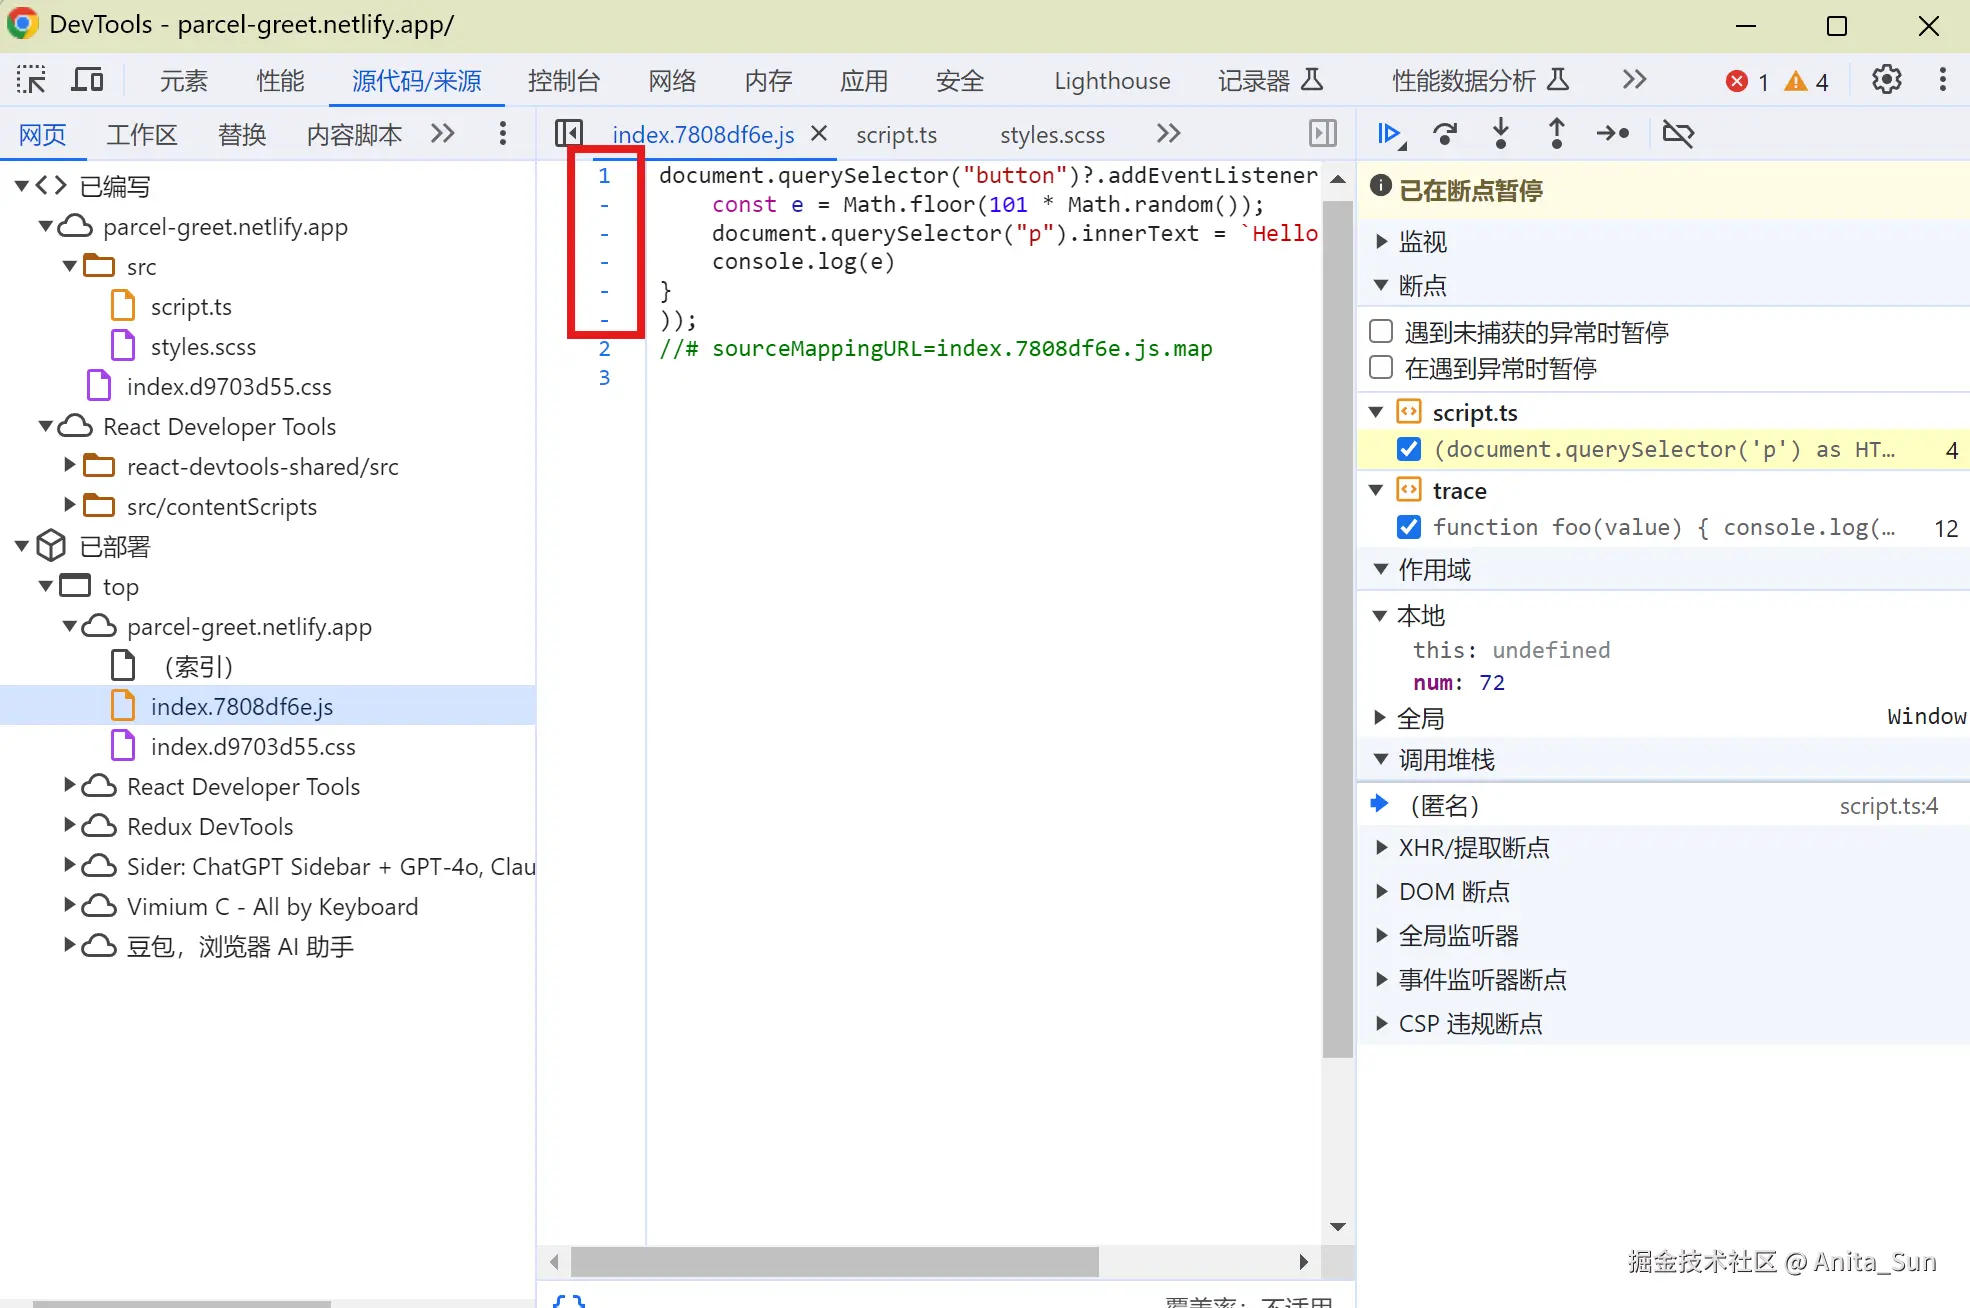Switch to the 控制台 console tab
Image resolution: width=1970 pixels, height=1308 pixels.
564,81
